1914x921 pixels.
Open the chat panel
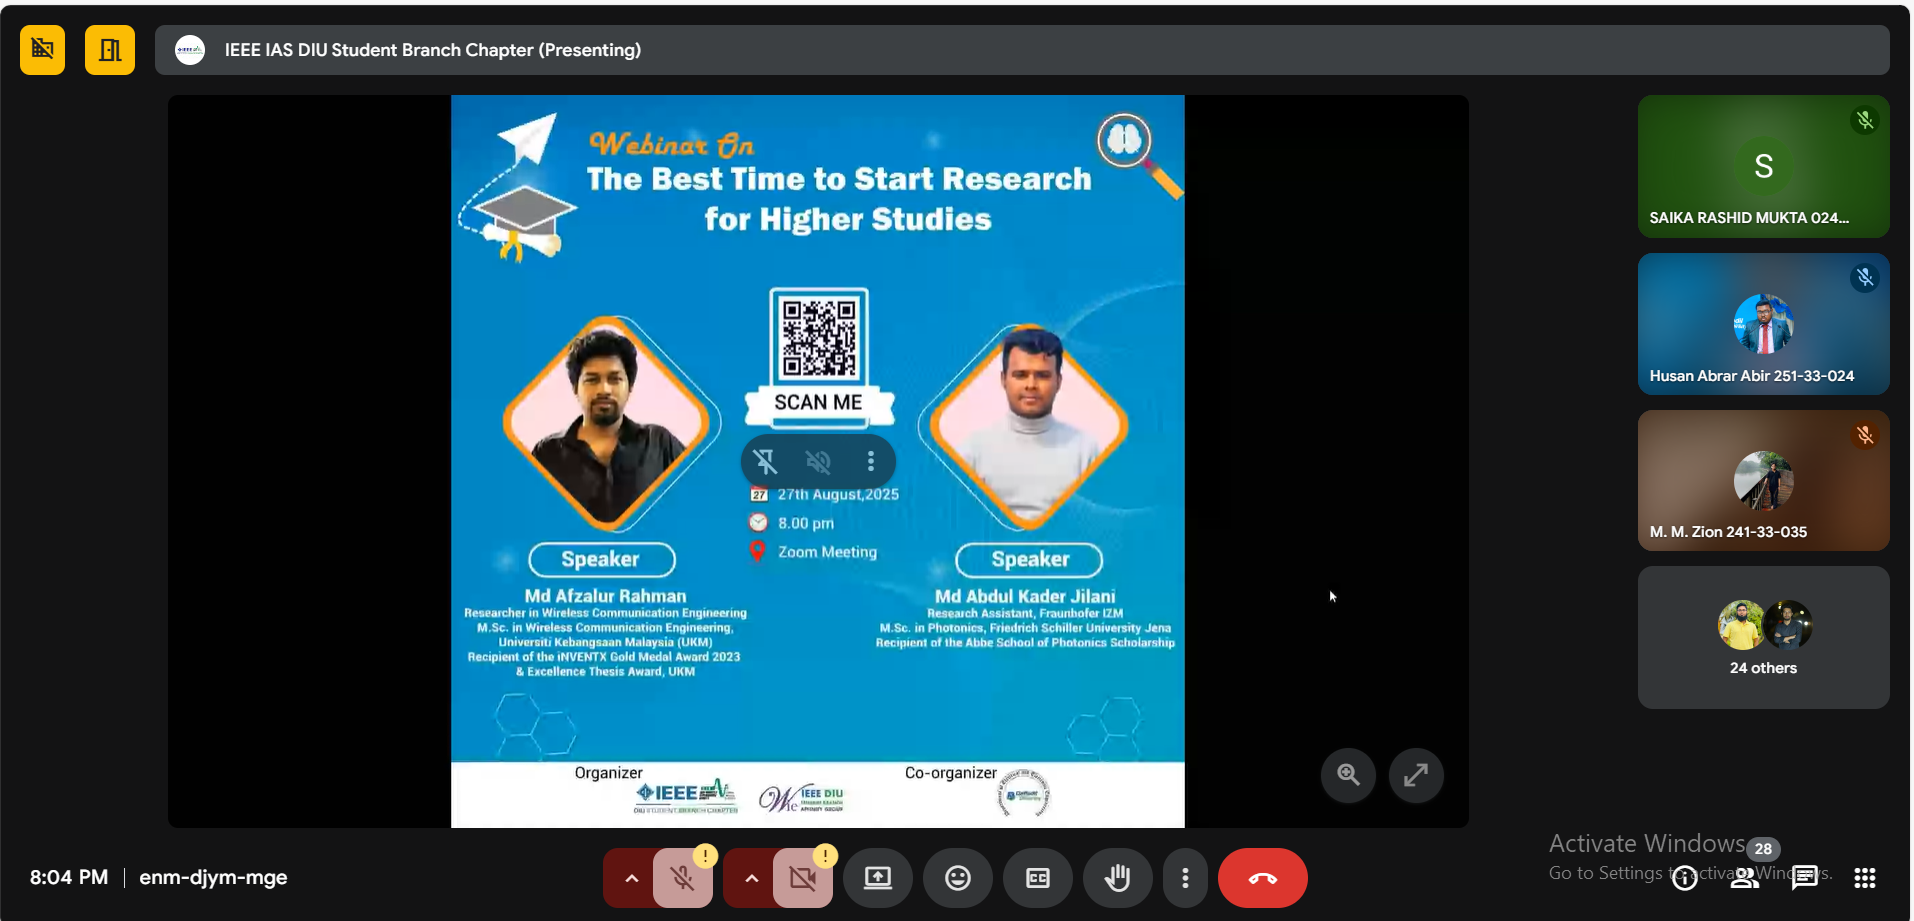(1805, 878)
